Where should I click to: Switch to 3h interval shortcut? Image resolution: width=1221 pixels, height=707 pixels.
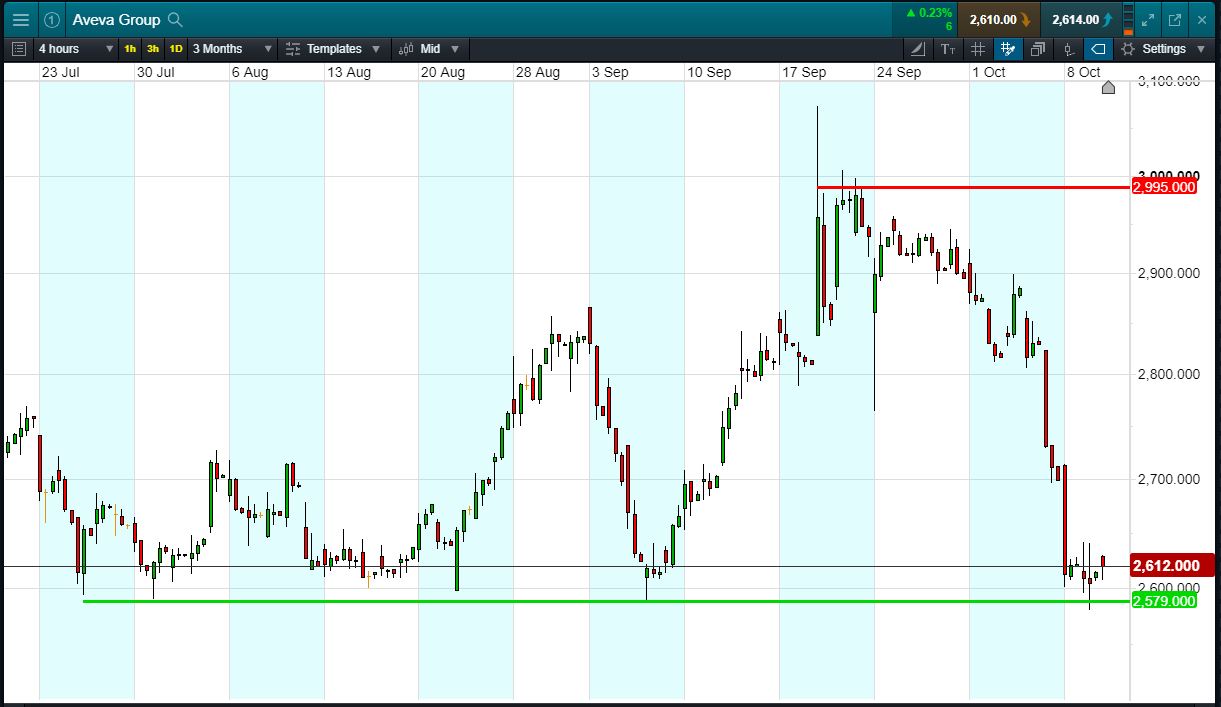click(x=153, y=48)
